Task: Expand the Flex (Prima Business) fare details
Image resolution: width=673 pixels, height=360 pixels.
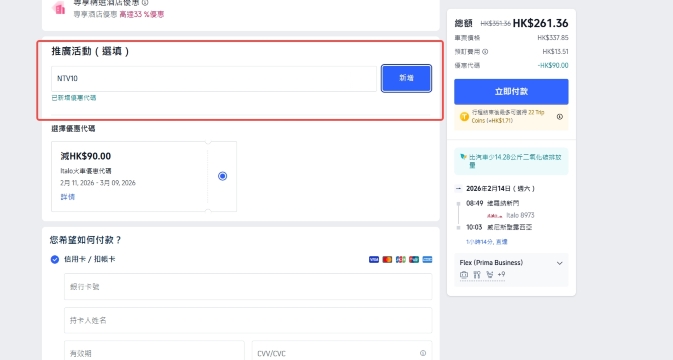Action: [559, 263]
